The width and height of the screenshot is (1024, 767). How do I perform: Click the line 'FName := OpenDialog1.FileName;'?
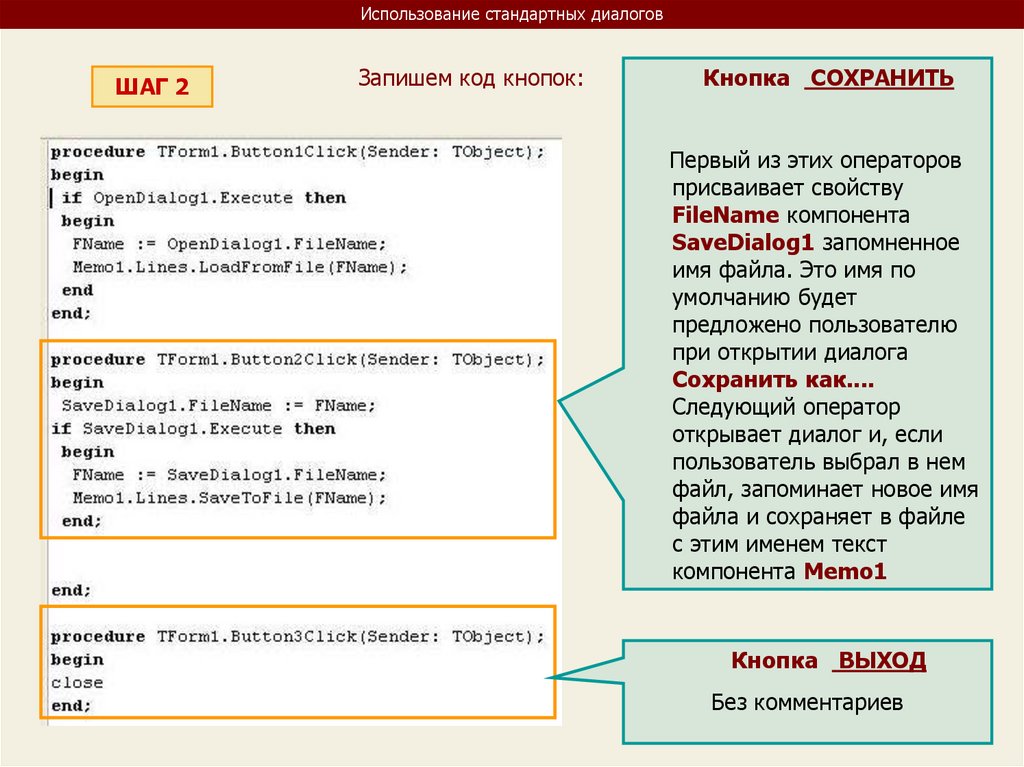tap(229, 244)
